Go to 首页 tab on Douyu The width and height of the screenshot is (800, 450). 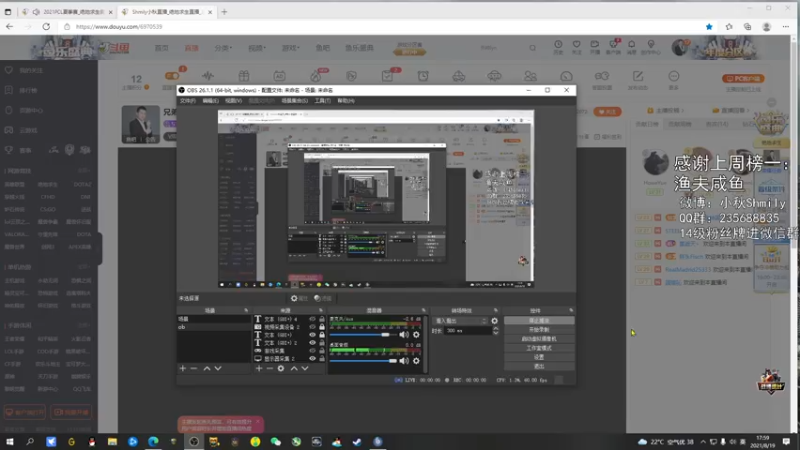[x=161, y=48]
